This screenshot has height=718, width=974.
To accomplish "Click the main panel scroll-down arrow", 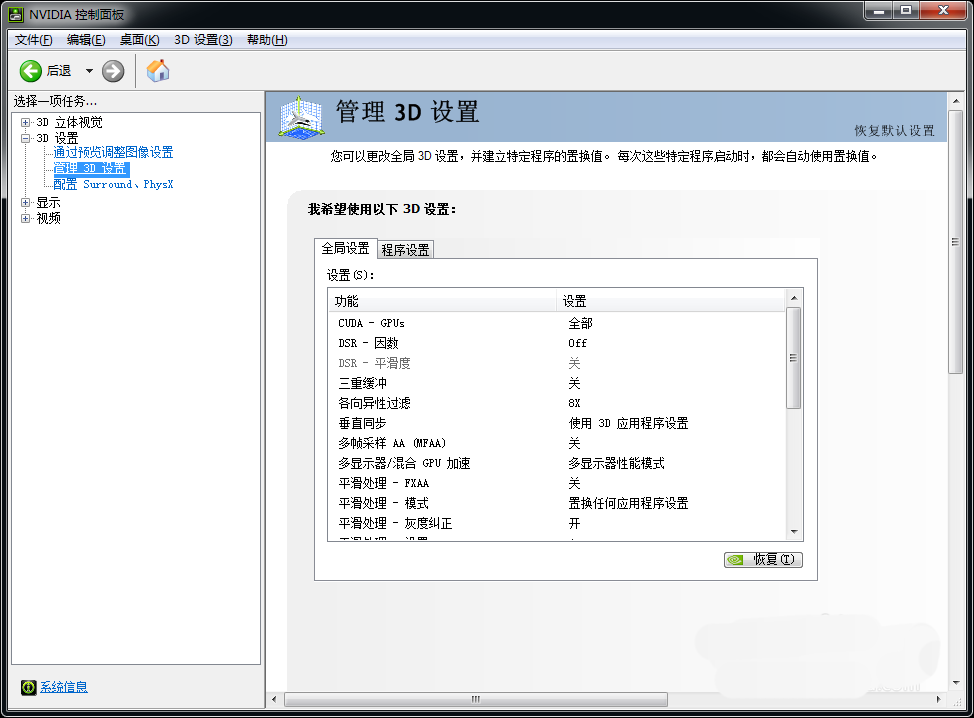I will [x=955, y=683].
